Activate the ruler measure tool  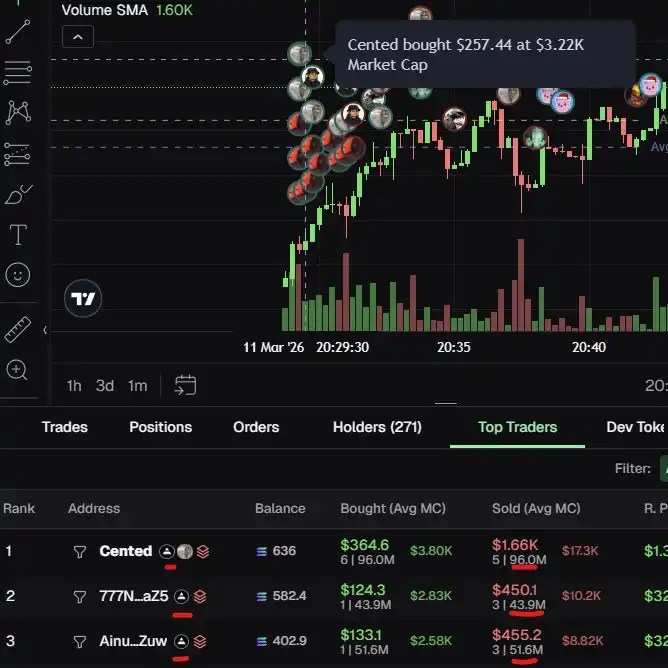coord(18,329)
